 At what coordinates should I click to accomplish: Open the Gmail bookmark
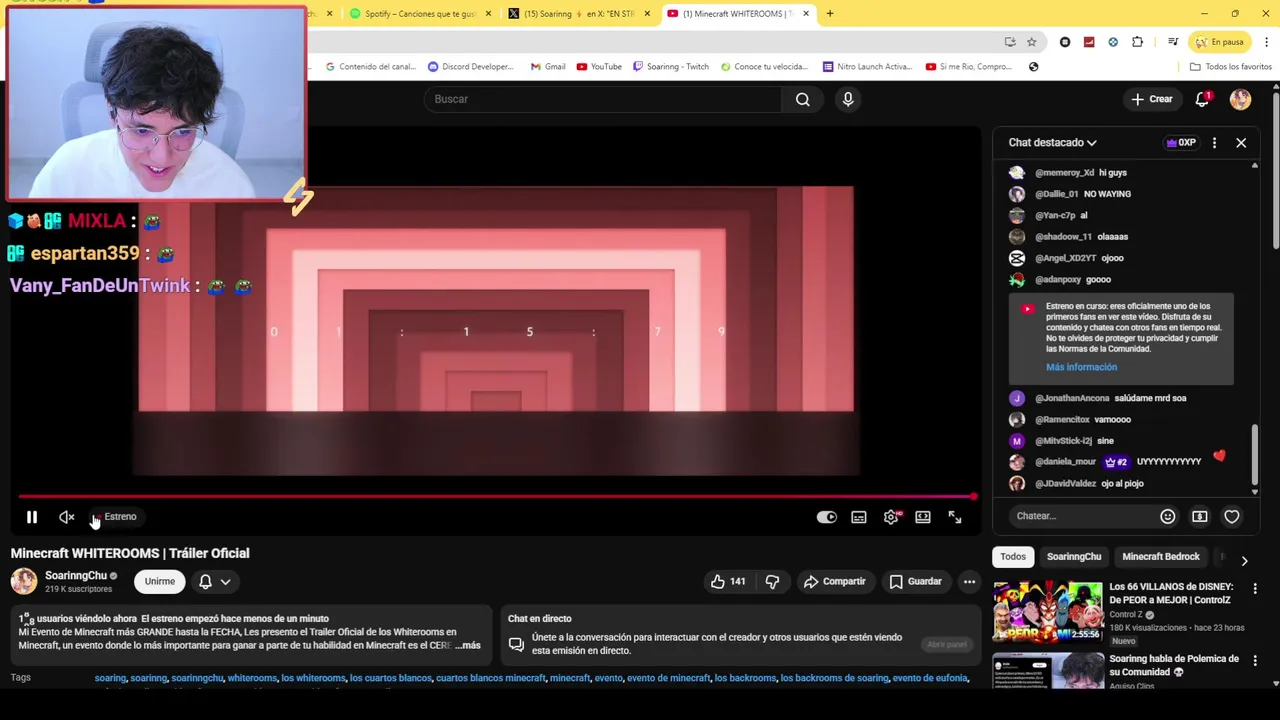click(x=548, y=67)
